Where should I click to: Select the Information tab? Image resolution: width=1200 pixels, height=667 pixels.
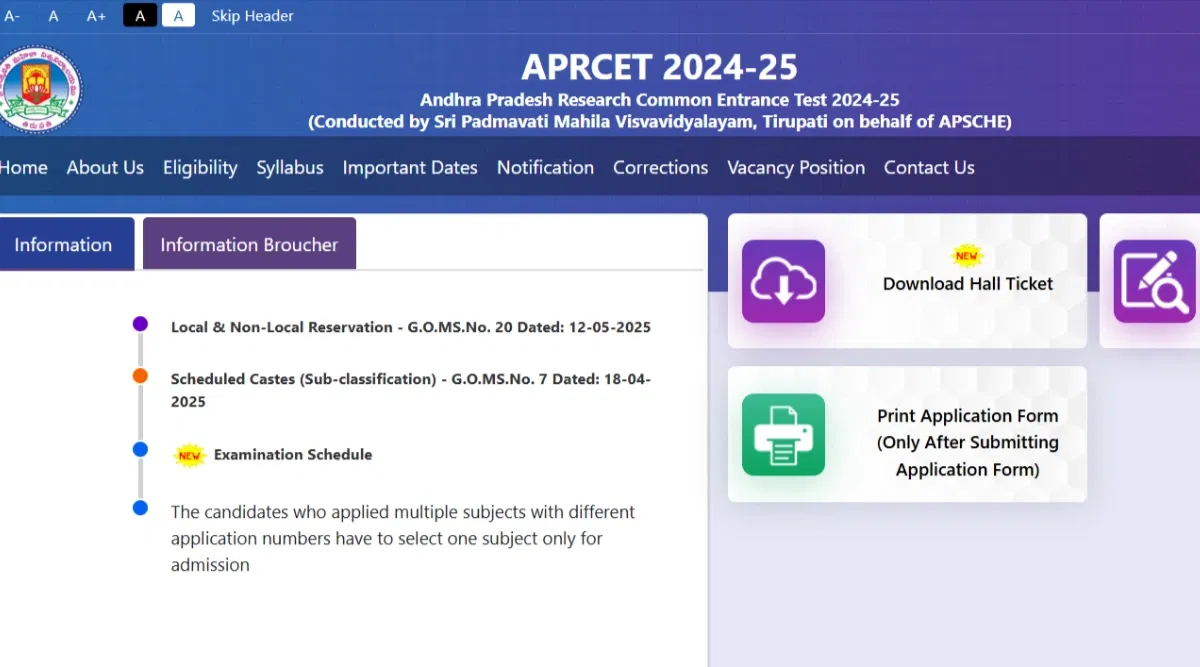pos(63,244)
